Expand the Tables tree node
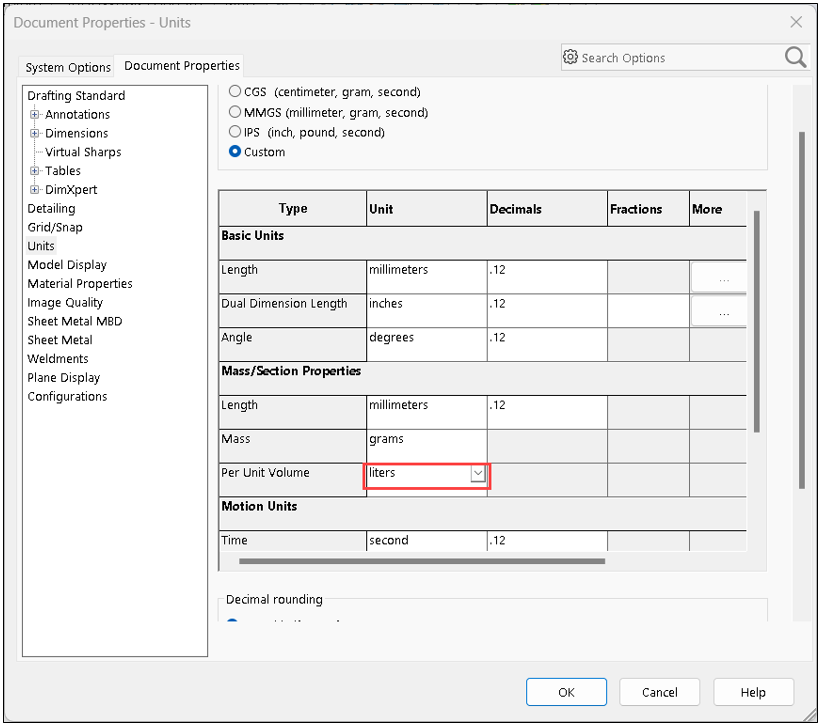 tap(35, 170)
